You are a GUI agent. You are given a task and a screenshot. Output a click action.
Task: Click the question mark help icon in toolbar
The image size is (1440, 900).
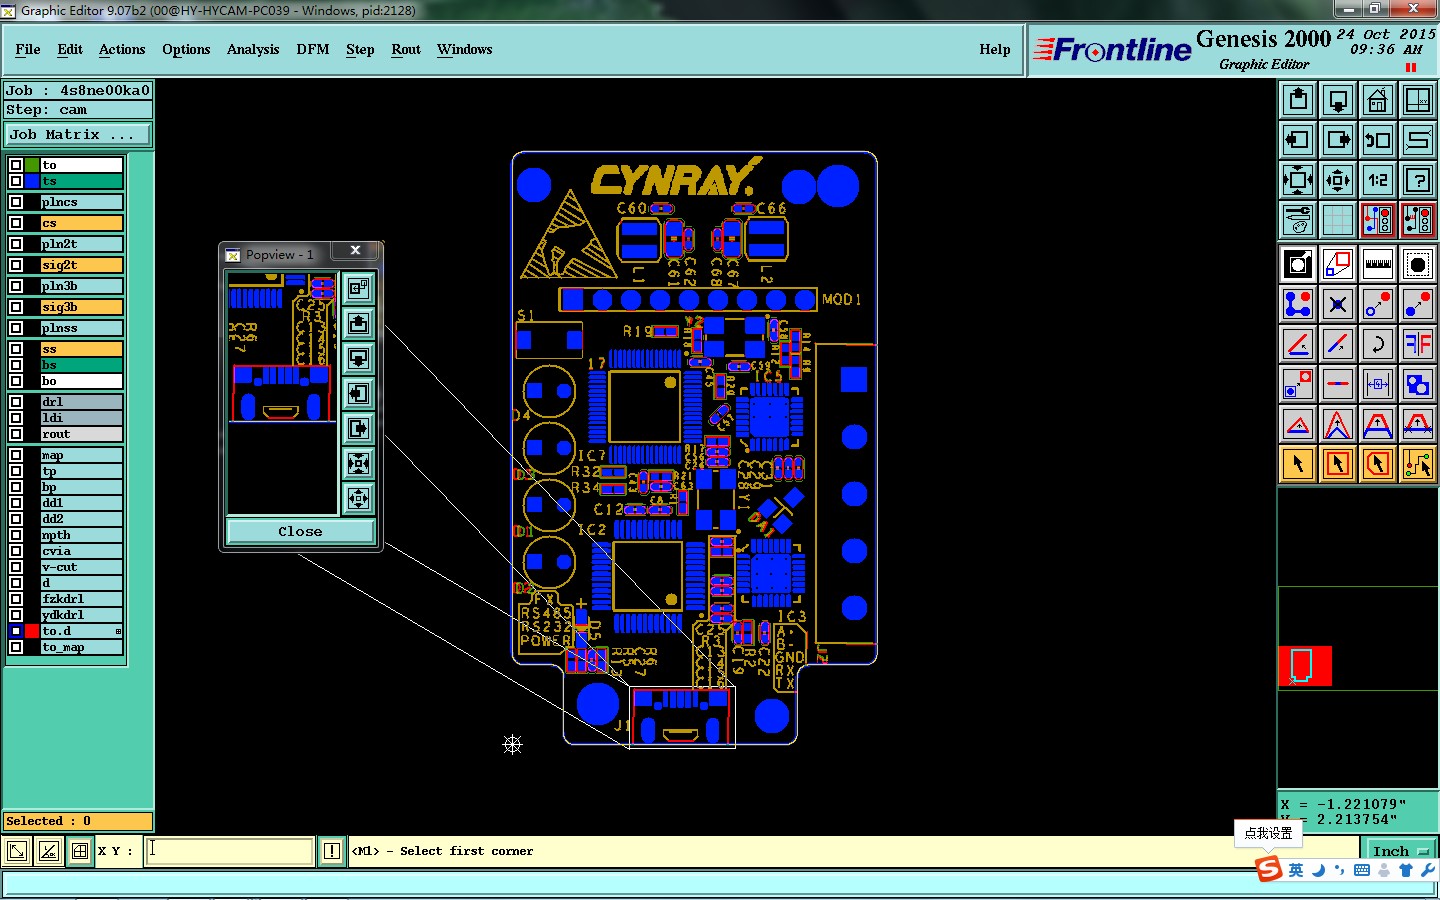click(x=1418, y=180)
